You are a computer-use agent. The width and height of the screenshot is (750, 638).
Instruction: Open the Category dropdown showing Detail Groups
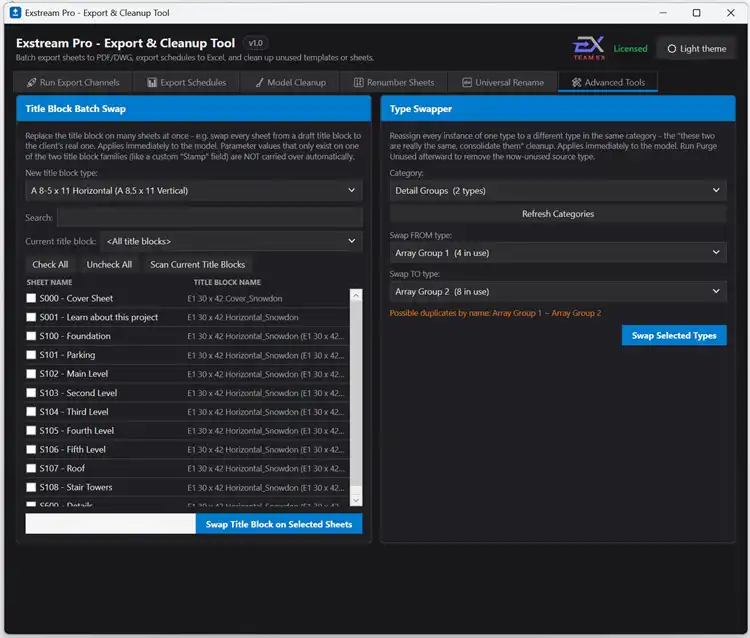tap(558, 190)
